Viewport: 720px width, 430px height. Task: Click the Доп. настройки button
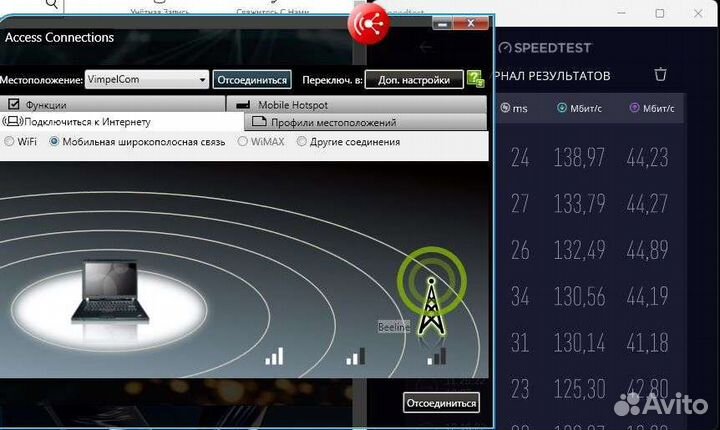pyautogui.click(x=414, y=80)
